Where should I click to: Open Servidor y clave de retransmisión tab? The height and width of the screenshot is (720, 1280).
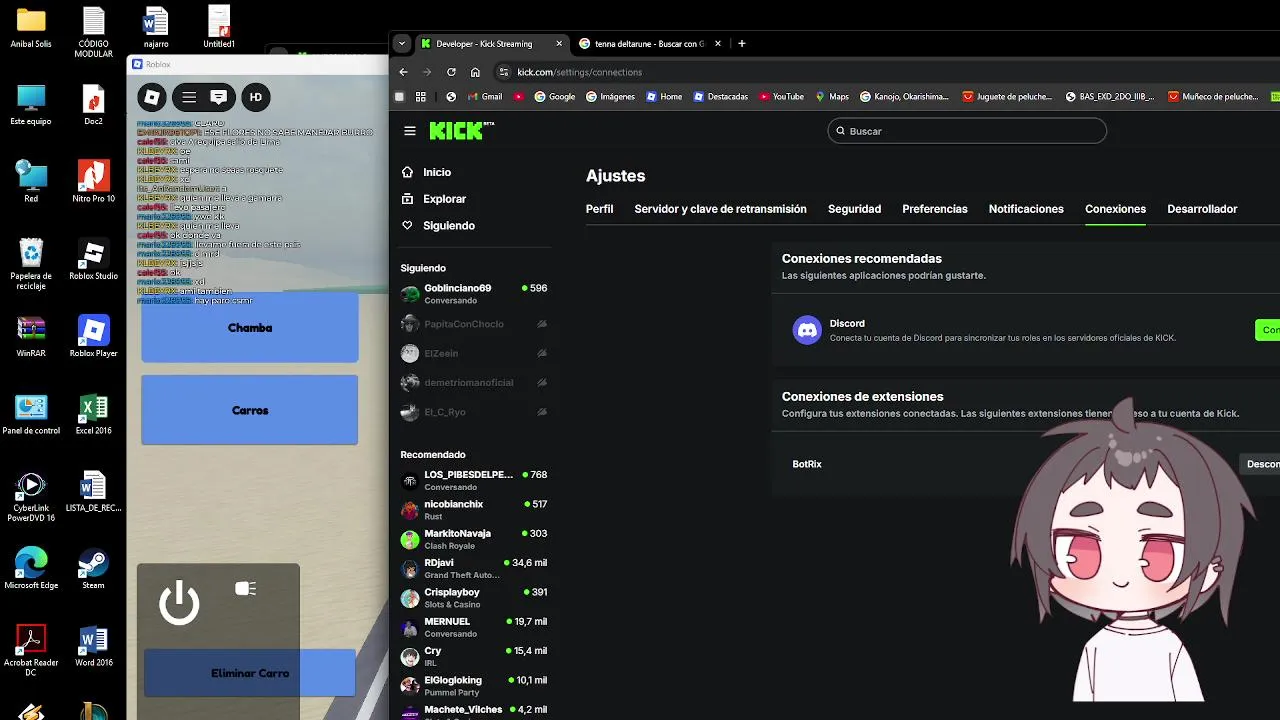(x=720, y=209)
